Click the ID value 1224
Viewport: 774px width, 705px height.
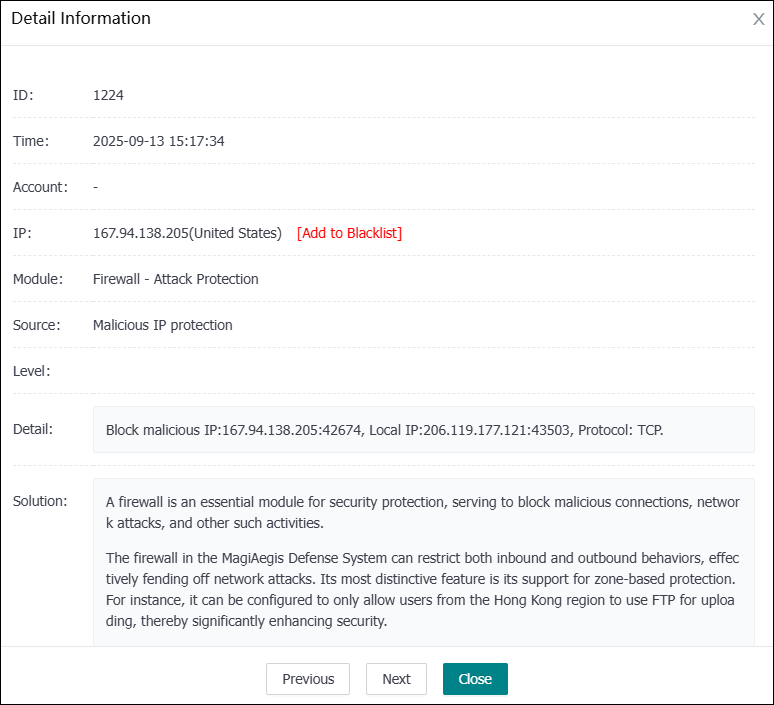[x=108, y=95]
